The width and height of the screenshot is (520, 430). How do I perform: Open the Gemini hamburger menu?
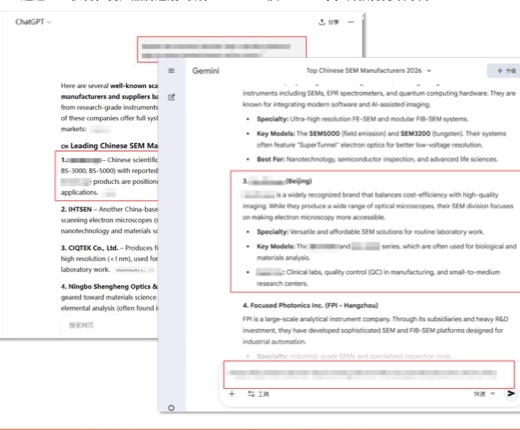(x=171, y=71)
